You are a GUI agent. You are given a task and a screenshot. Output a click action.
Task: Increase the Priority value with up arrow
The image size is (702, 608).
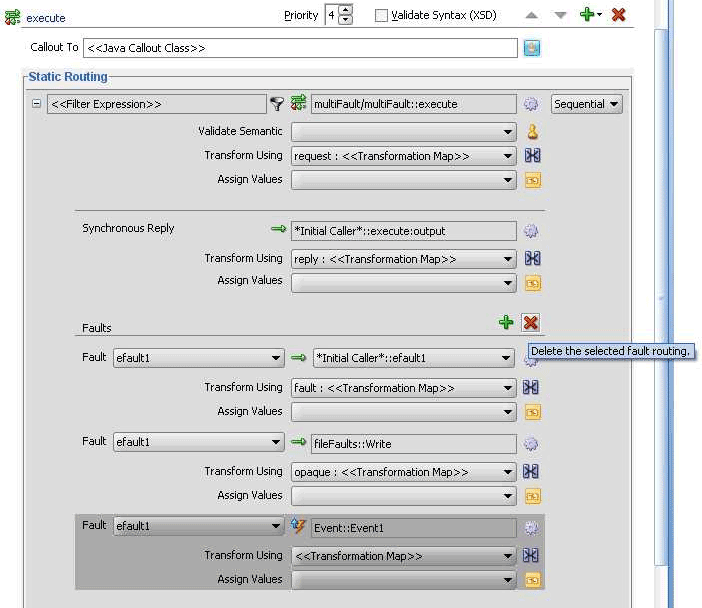coord(346,11)
